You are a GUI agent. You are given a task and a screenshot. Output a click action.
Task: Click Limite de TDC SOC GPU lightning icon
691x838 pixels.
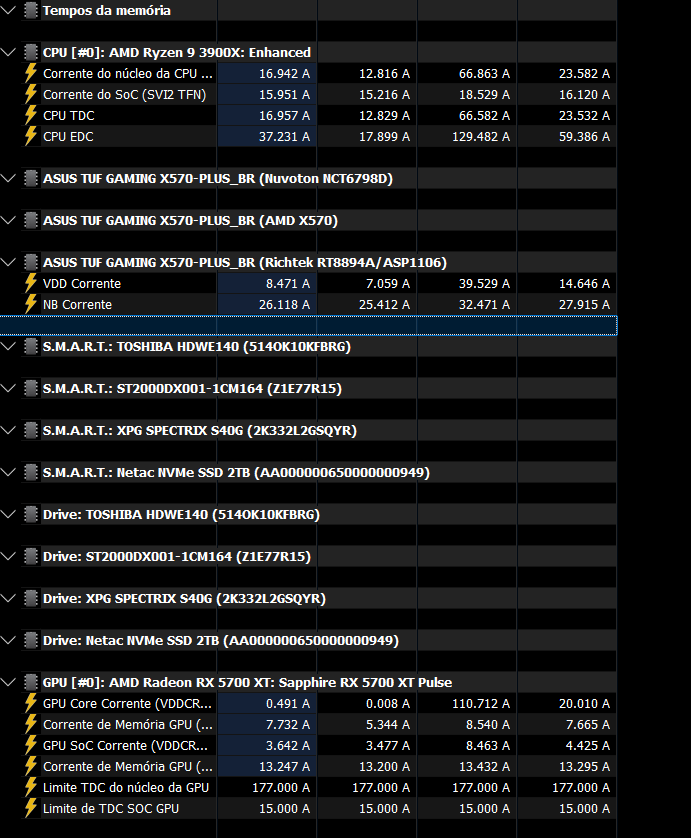click(x=31, y=809)
